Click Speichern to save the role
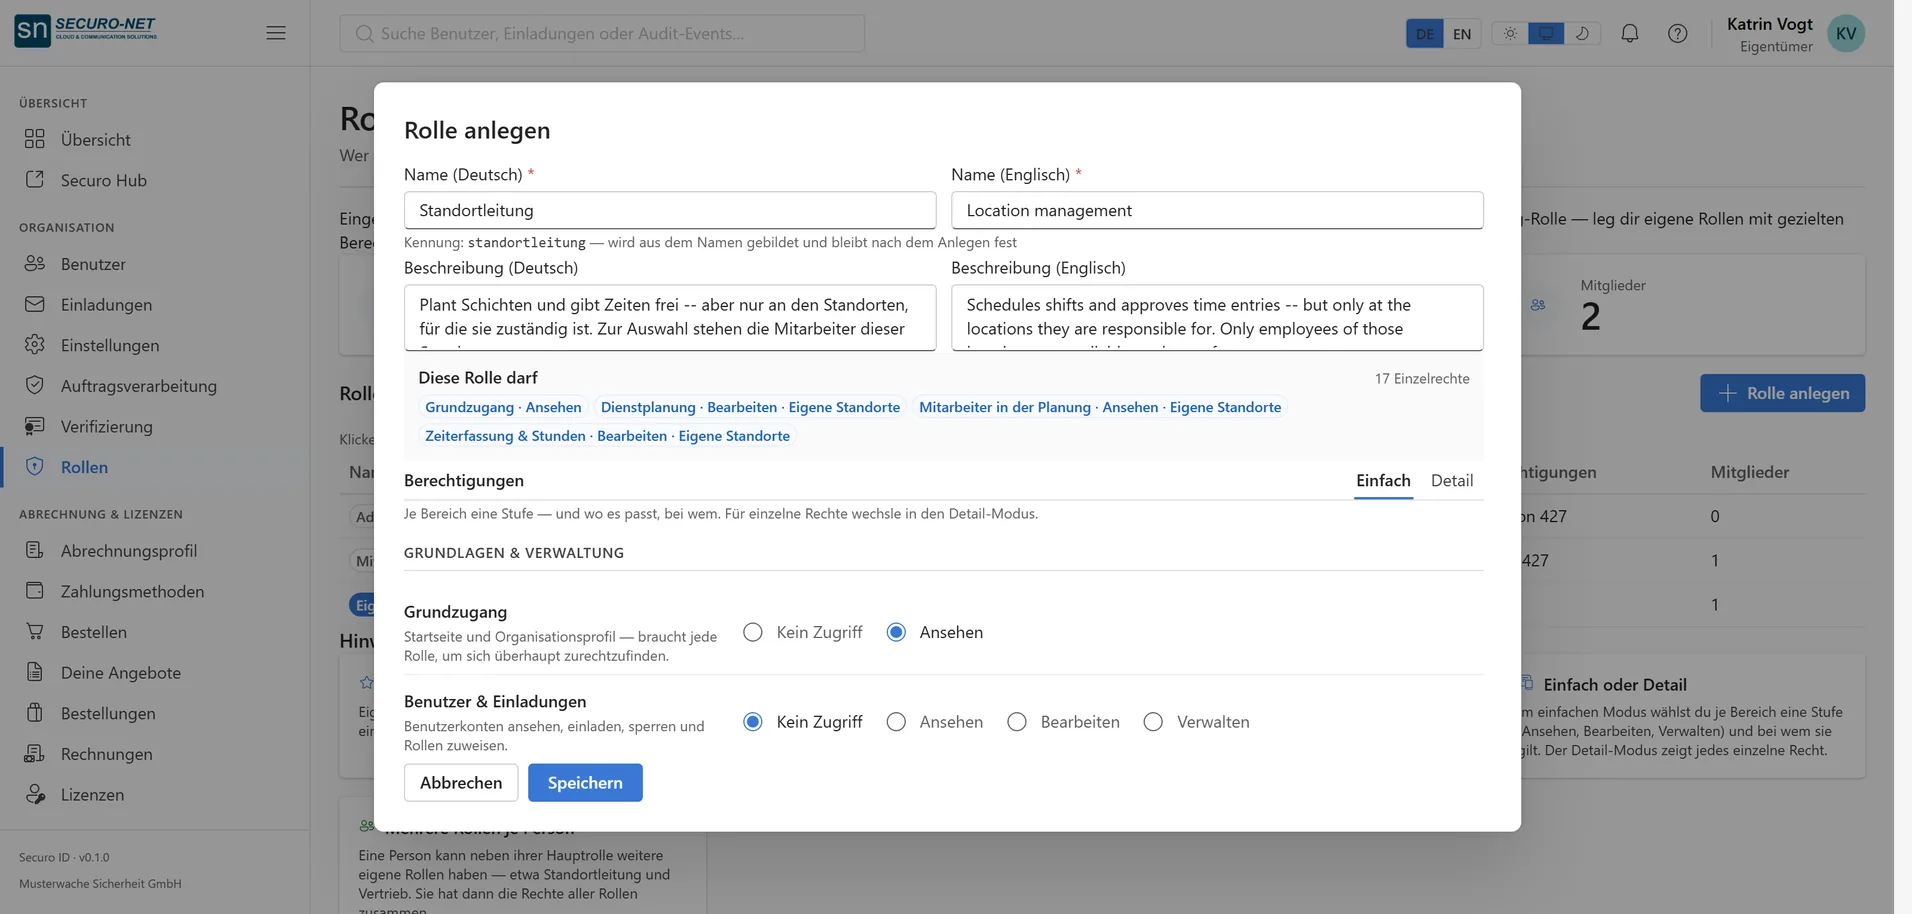The height and width of the screenshot is (914, 1912). coord(585,783)
